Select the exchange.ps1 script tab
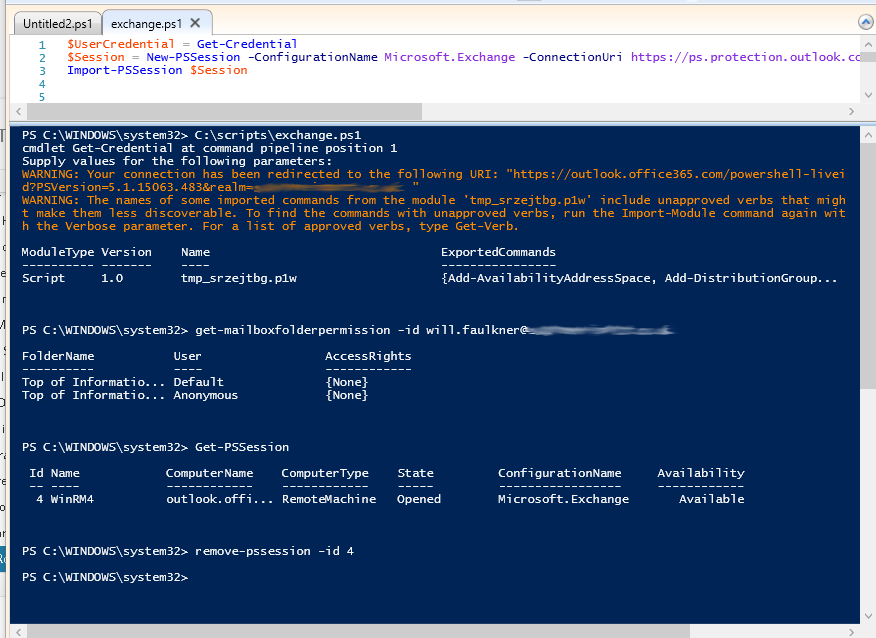876x638 pixels. pos(145,23)
